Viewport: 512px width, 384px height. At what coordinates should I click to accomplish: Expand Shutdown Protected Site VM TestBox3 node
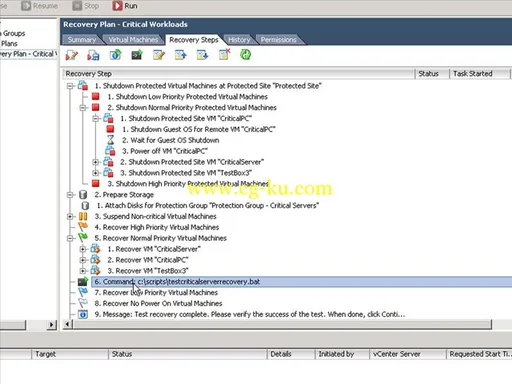[96, 173]
